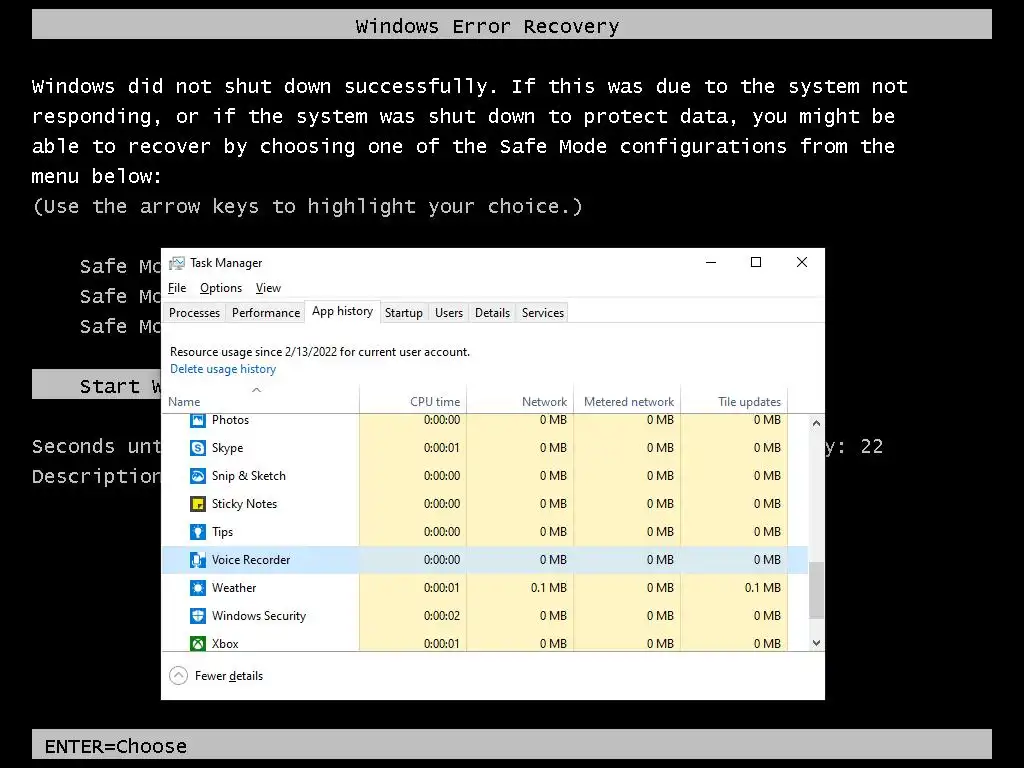1024x768 pixels.
Task: Select first Safe Mode option in recovery menu
Action: click(x=120, y=266)
